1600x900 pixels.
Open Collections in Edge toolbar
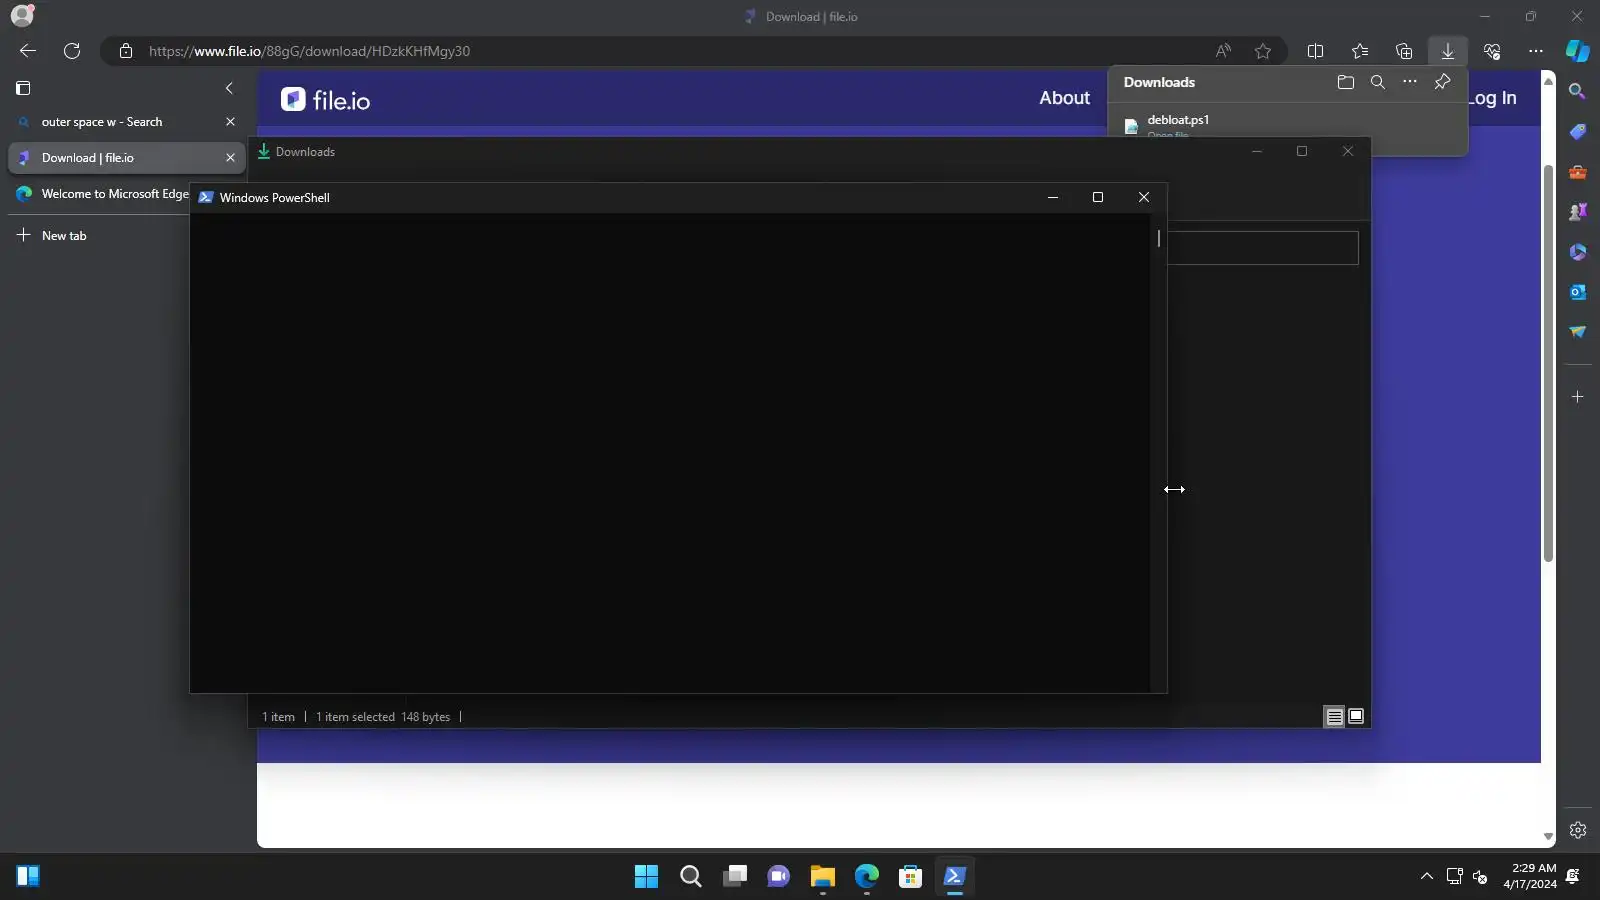pos(1404,51)
